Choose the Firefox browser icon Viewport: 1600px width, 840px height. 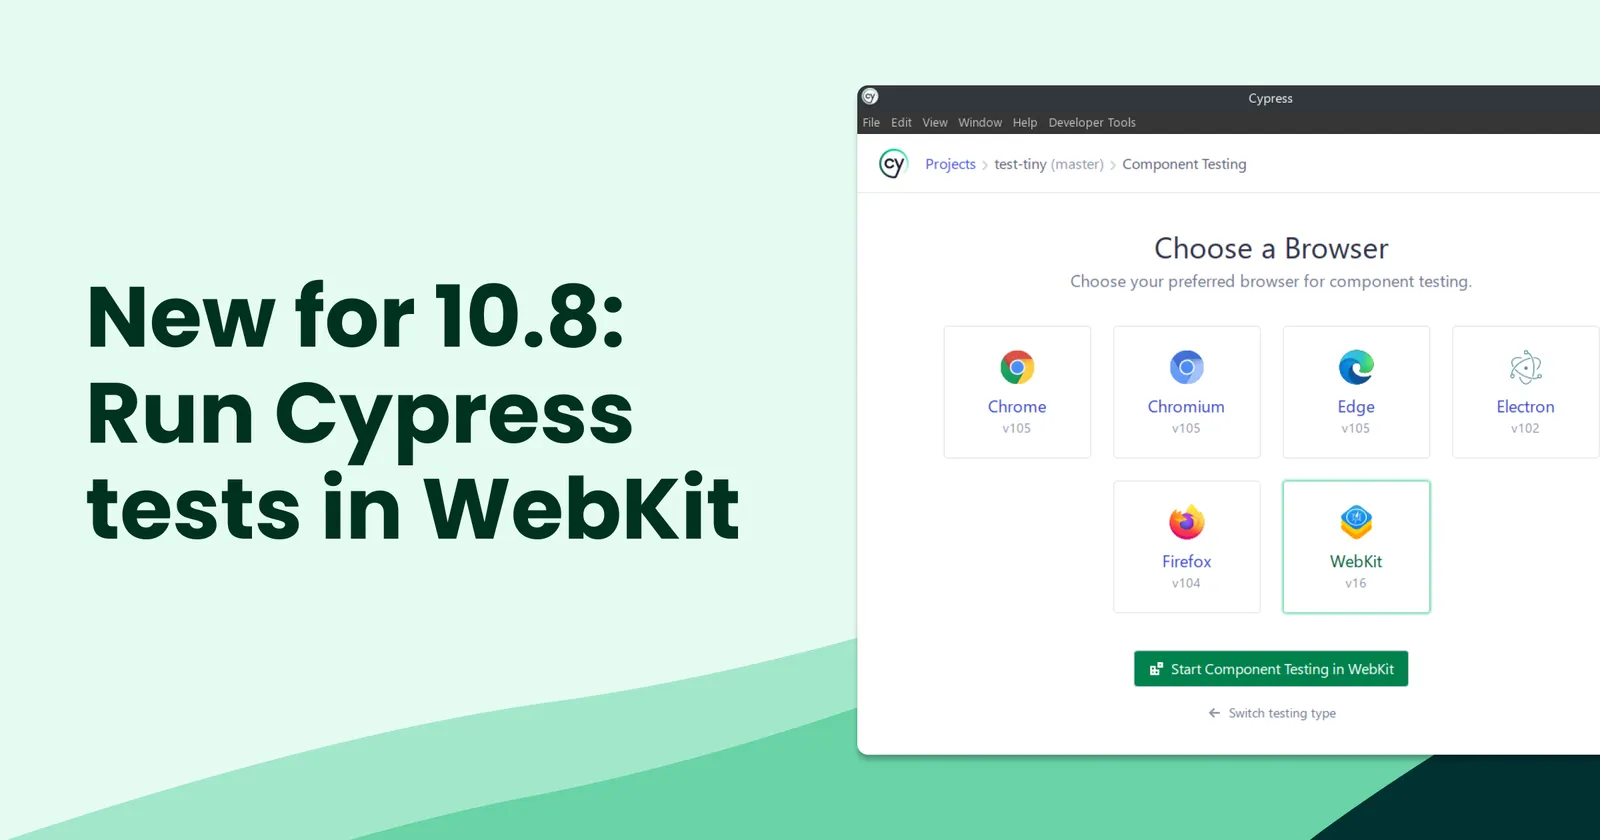[1186, 522]
